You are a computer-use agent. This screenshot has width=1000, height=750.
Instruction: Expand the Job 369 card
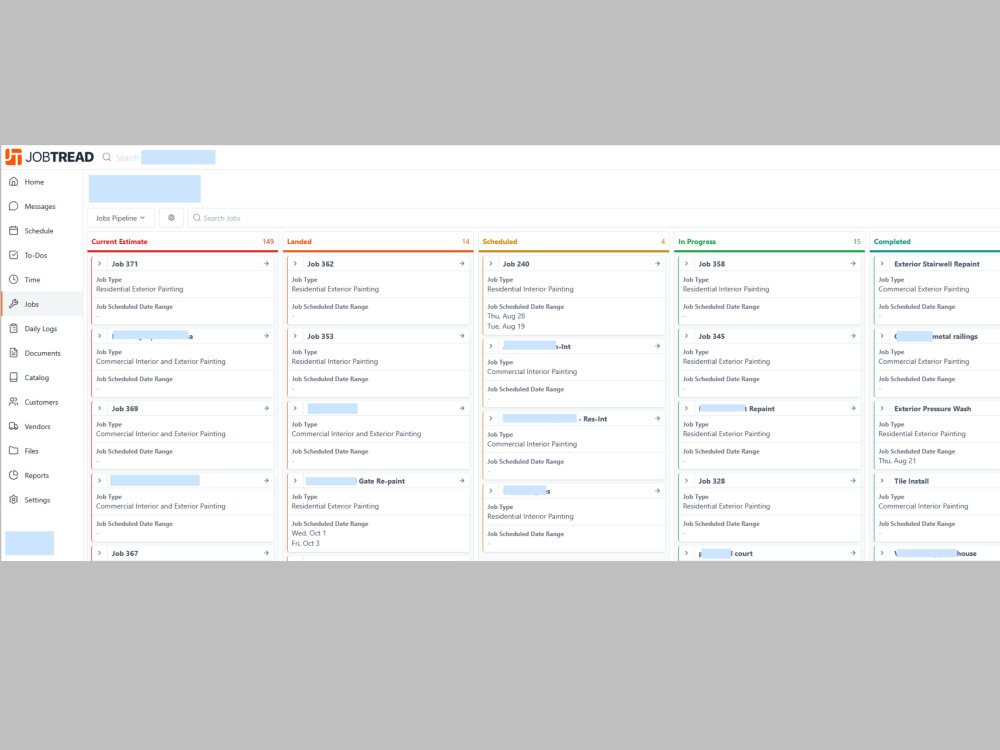[x=100, y=408]
